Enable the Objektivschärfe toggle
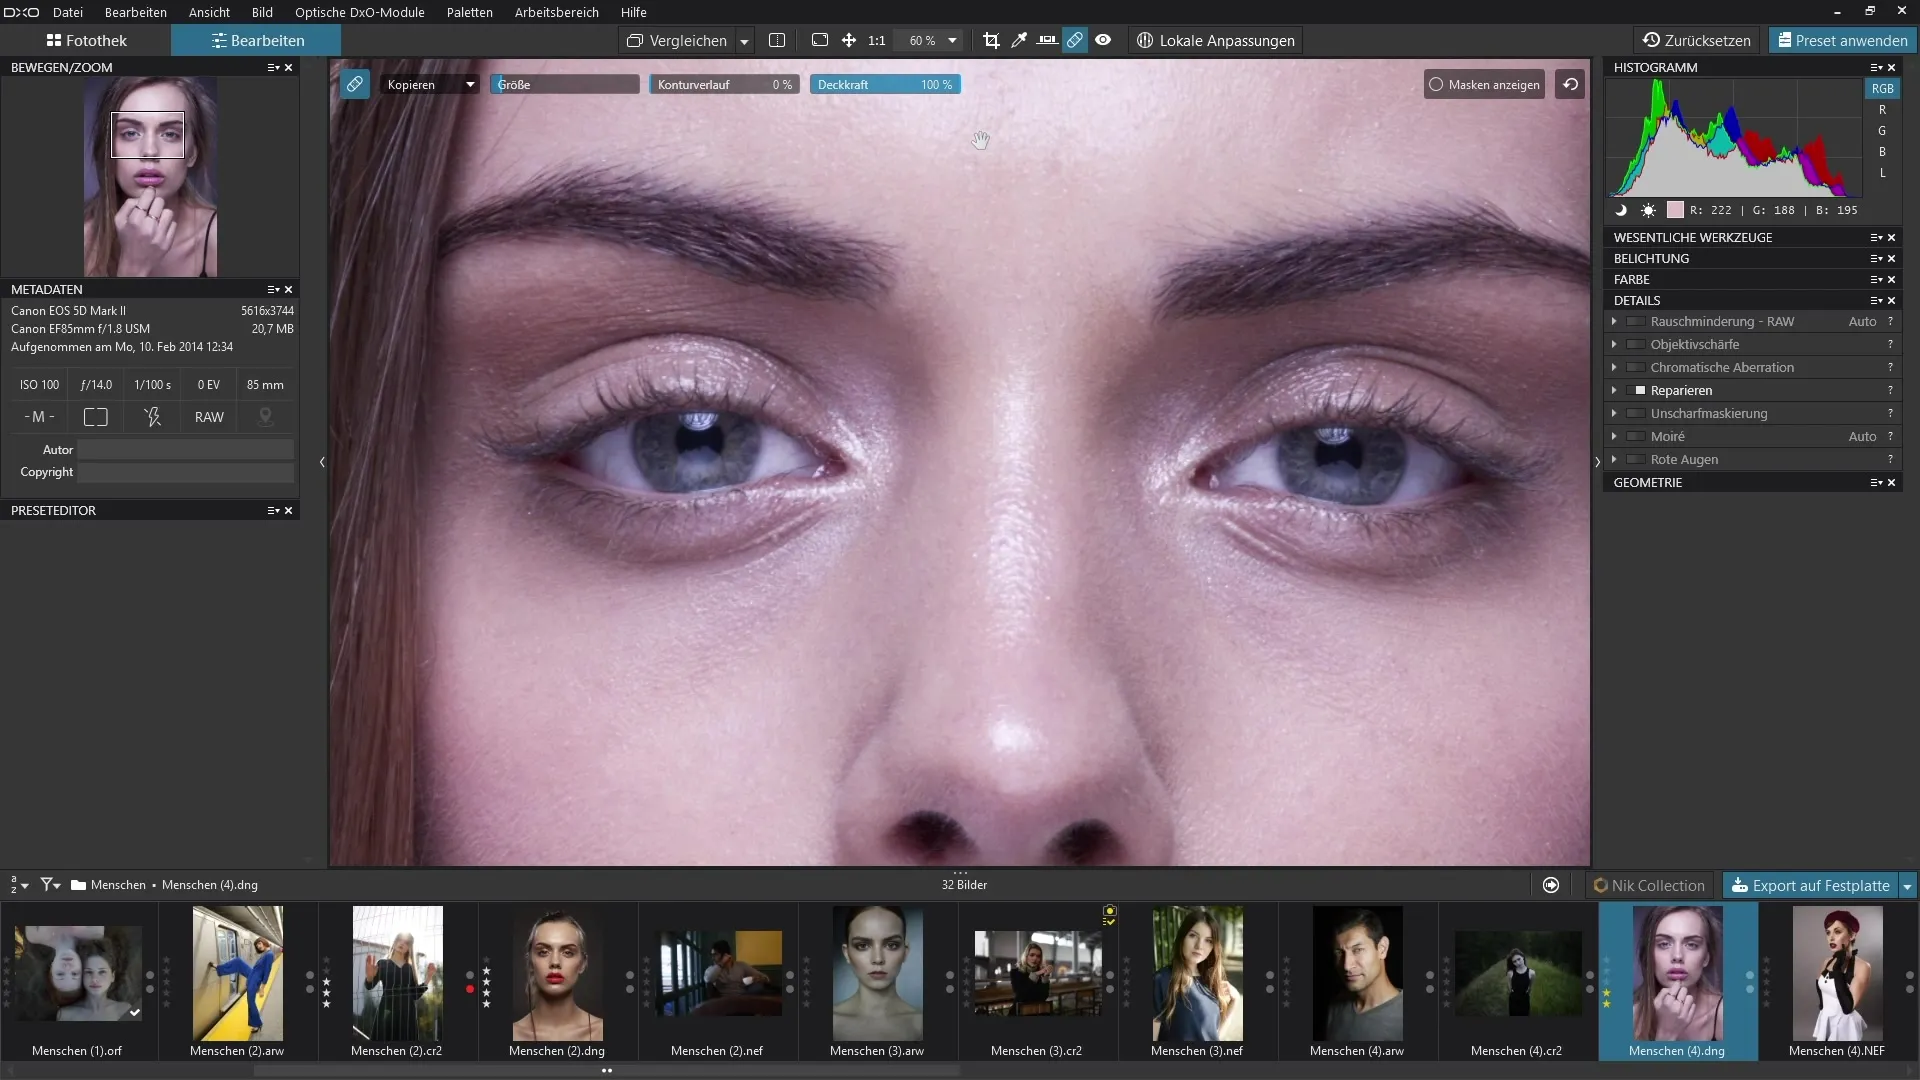Viewport: 1920px width, 1080px height. [1636, 345]
